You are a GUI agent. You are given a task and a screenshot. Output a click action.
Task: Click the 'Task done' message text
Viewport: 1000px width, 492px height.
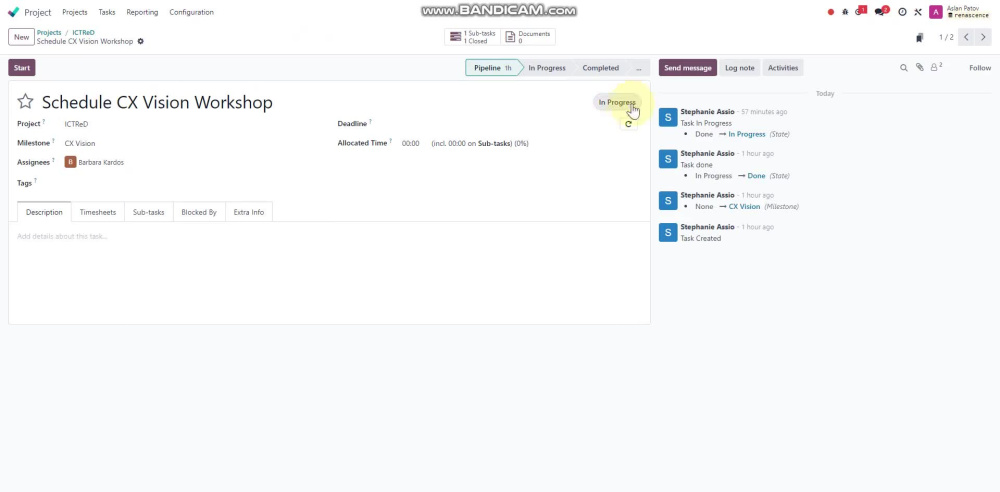(696, 165)
